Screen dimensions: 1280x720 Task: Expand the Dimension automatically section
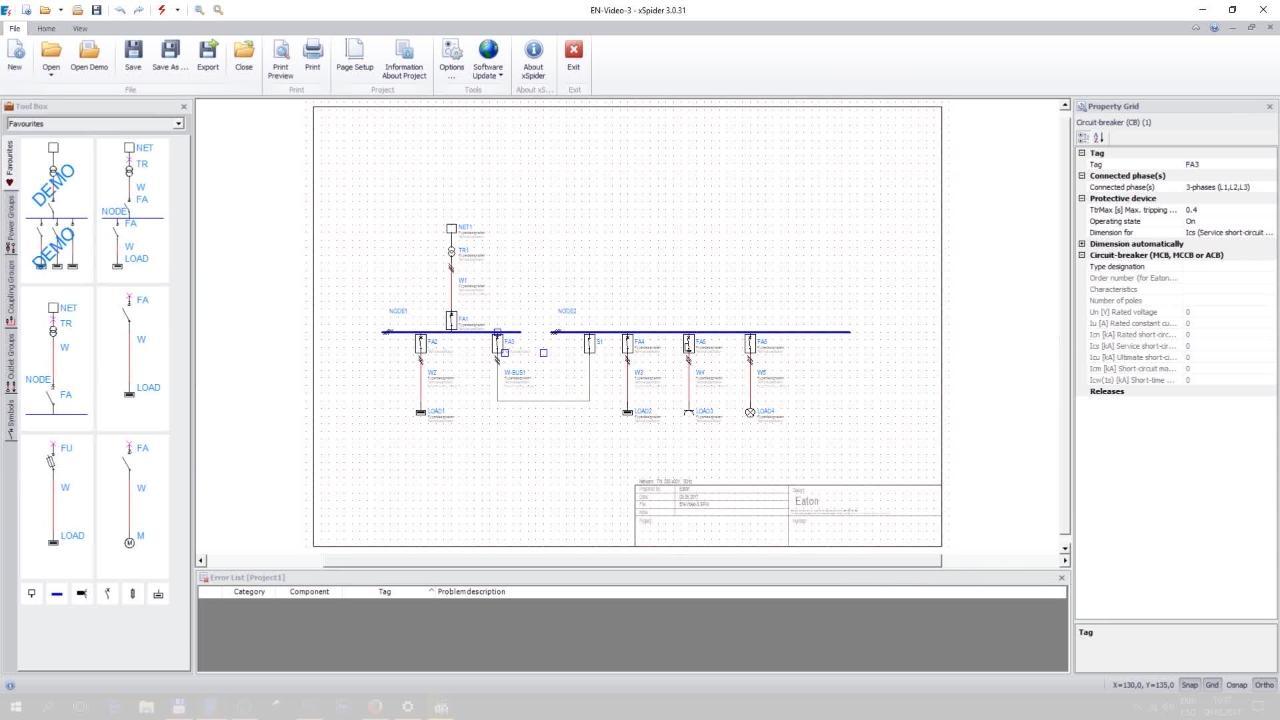pyautogui.click(x=1082, y=244)
